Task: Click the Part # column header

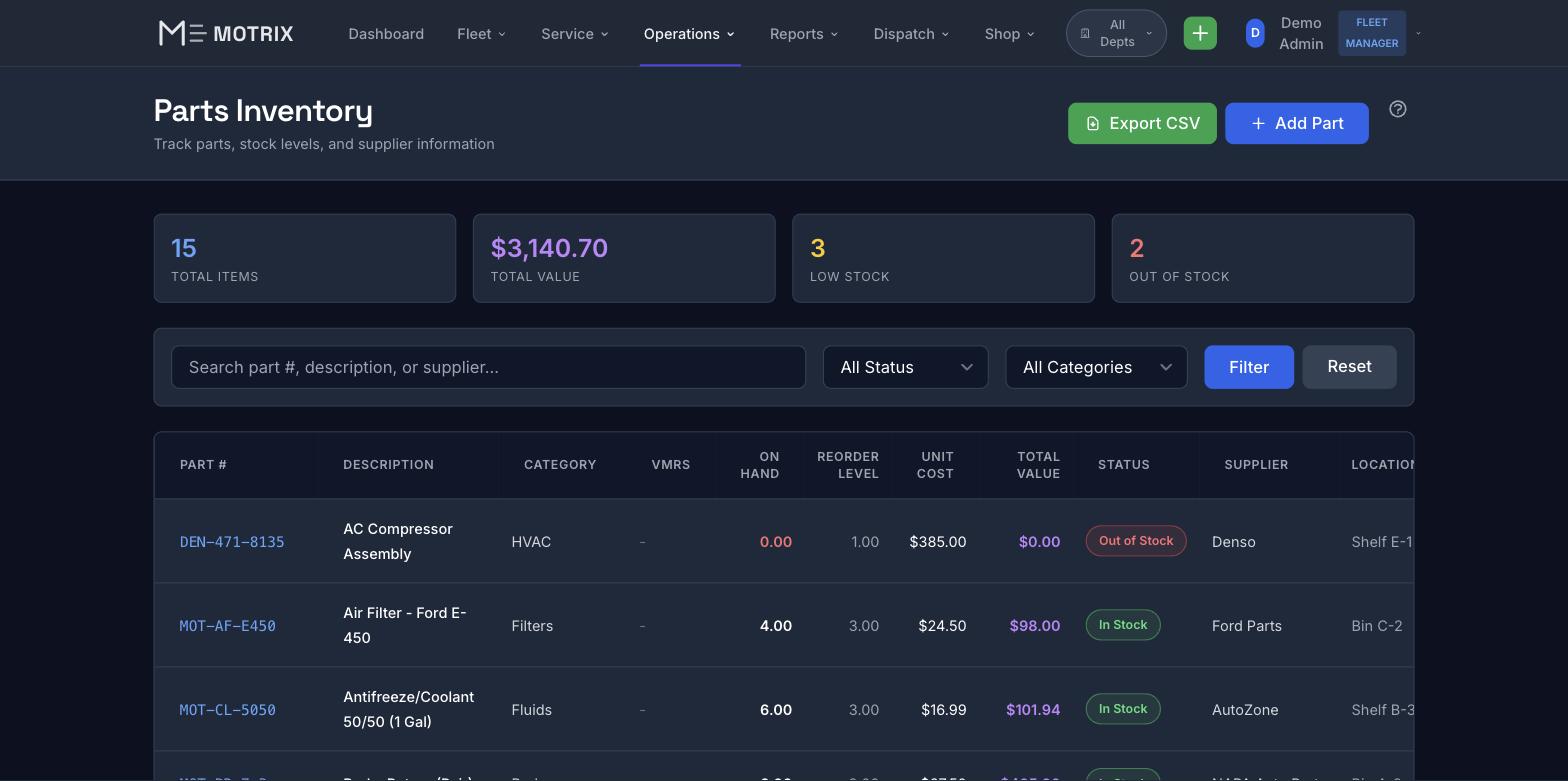Action: (203, 465)
